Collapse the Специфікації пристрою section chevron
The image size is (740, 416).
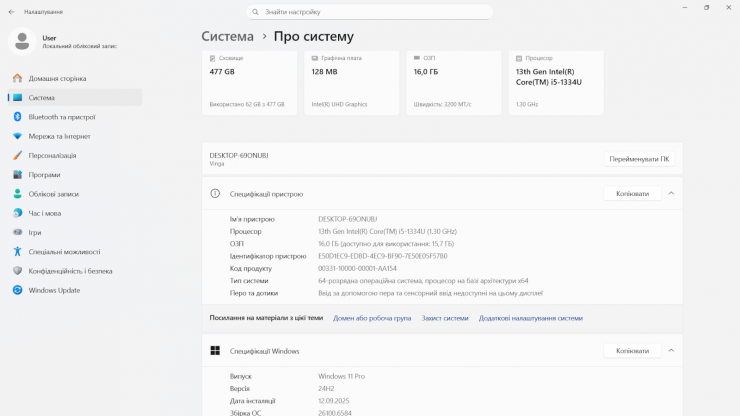coord(671,193)
